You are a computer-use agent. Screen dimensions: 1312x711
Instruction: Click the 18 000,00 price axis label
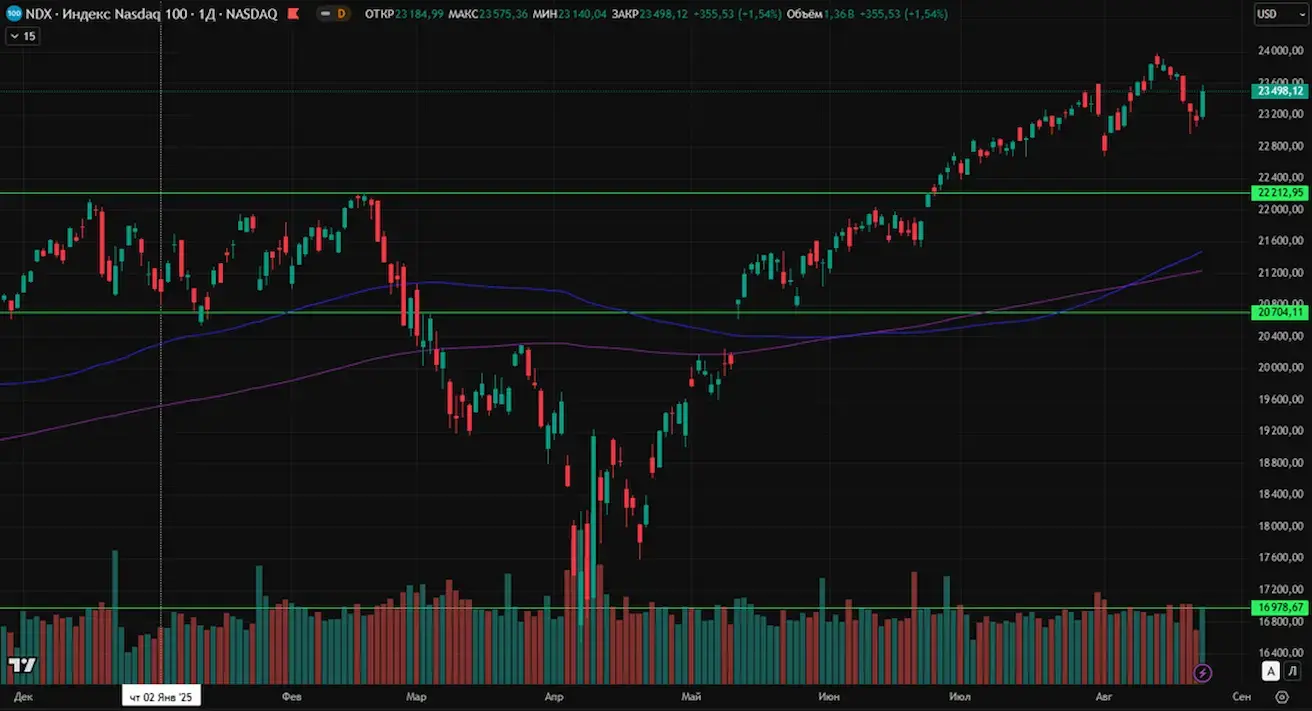1280,527
